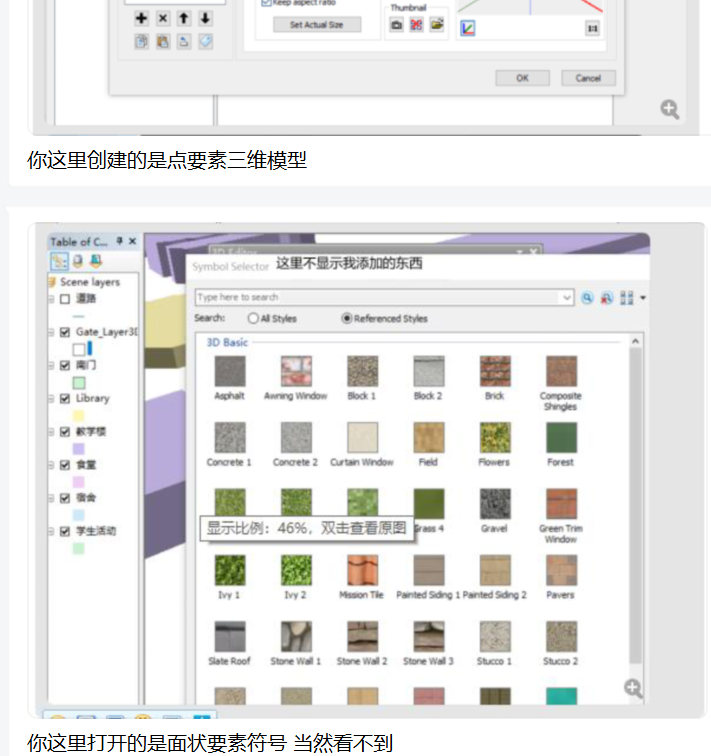
Task: Close the Table of Contents panel
Action: coord(133,241)
